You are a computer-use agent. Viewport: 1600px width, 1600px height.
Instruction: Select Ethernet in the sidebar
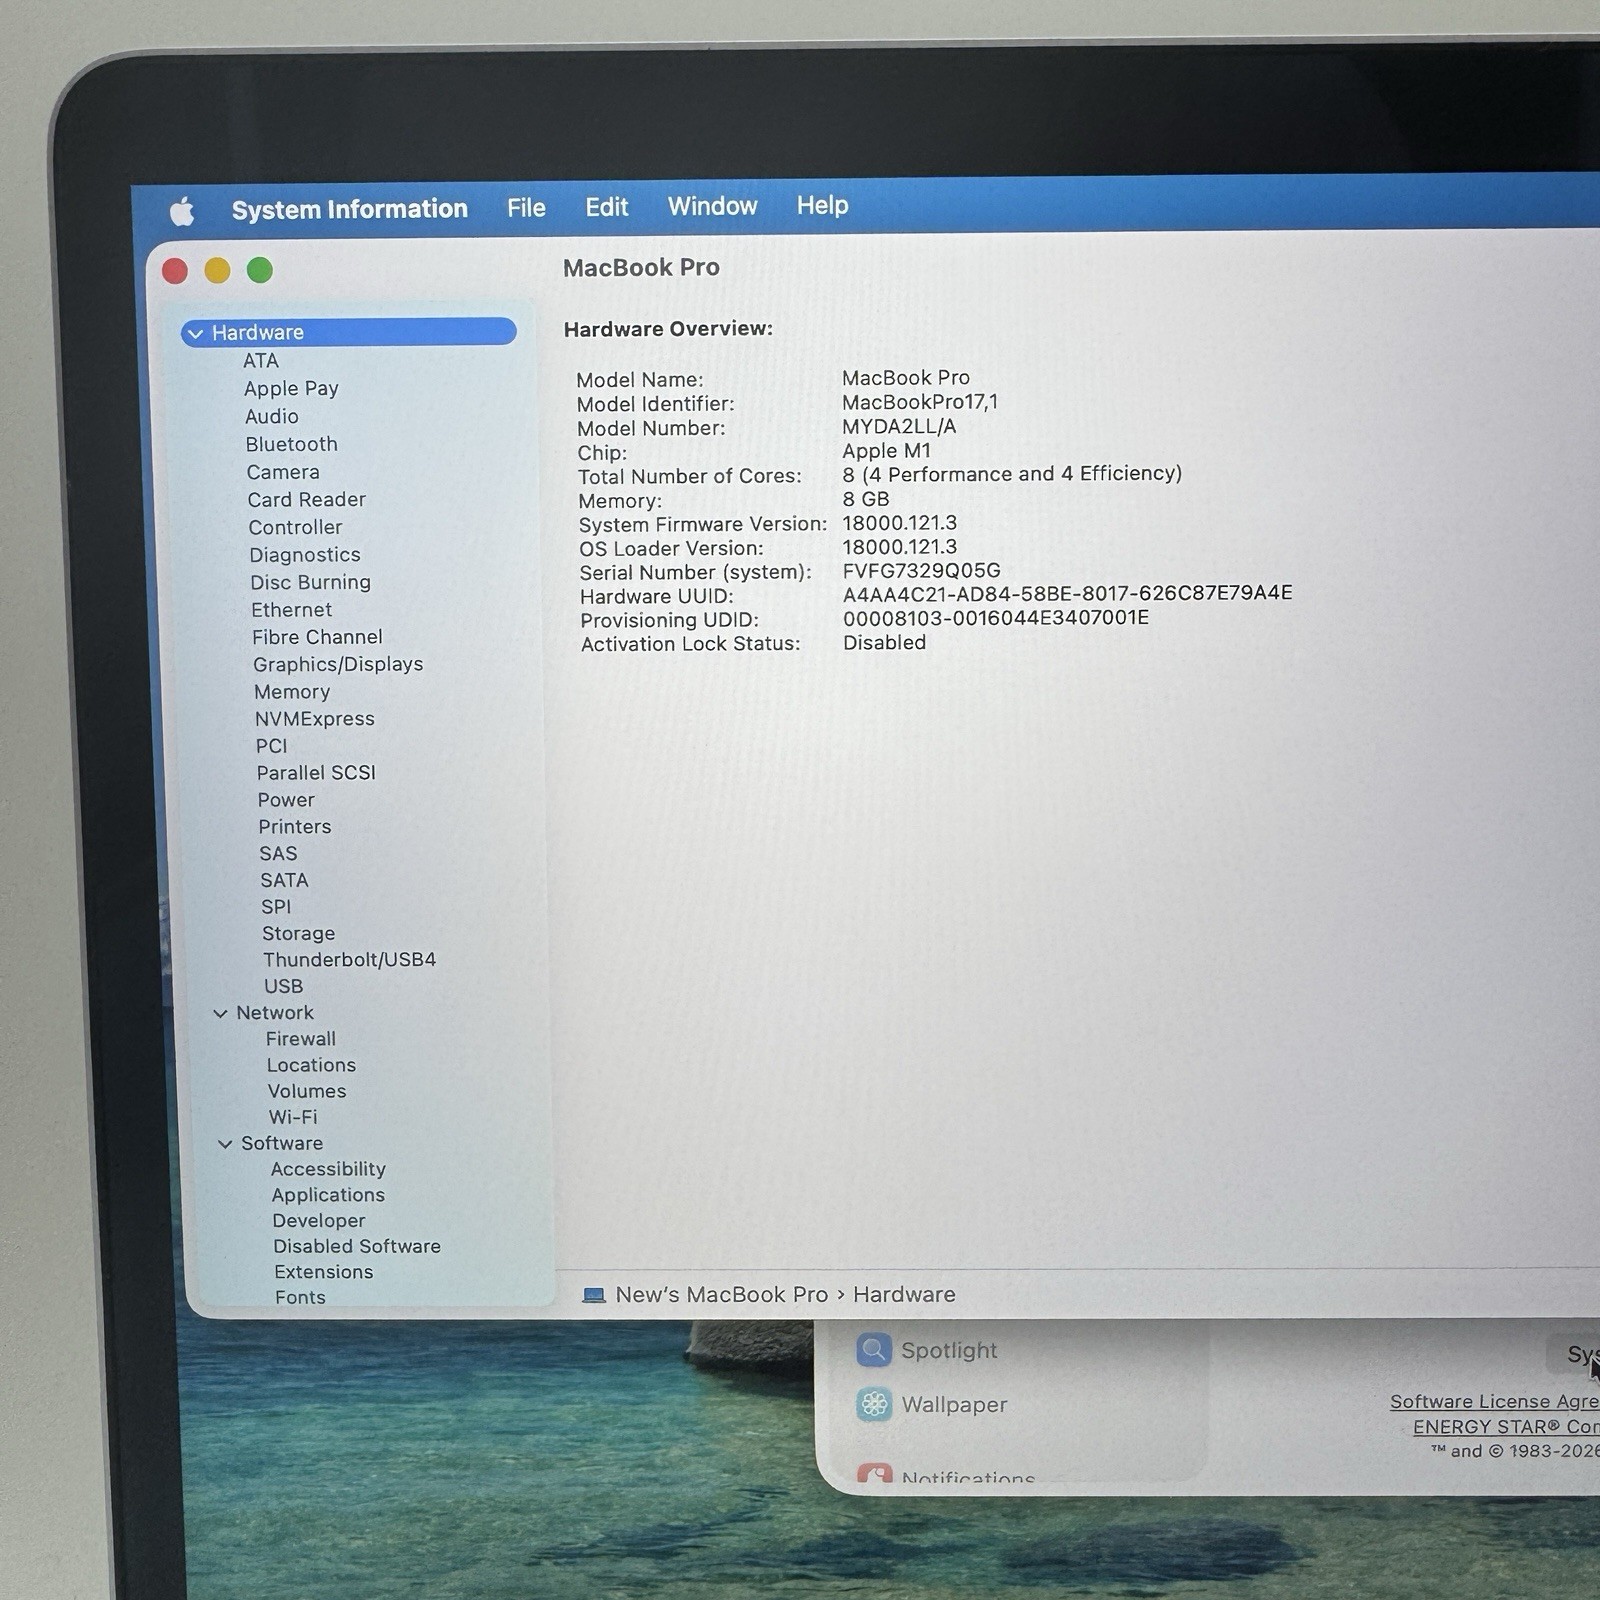click(x=291, y=610)
